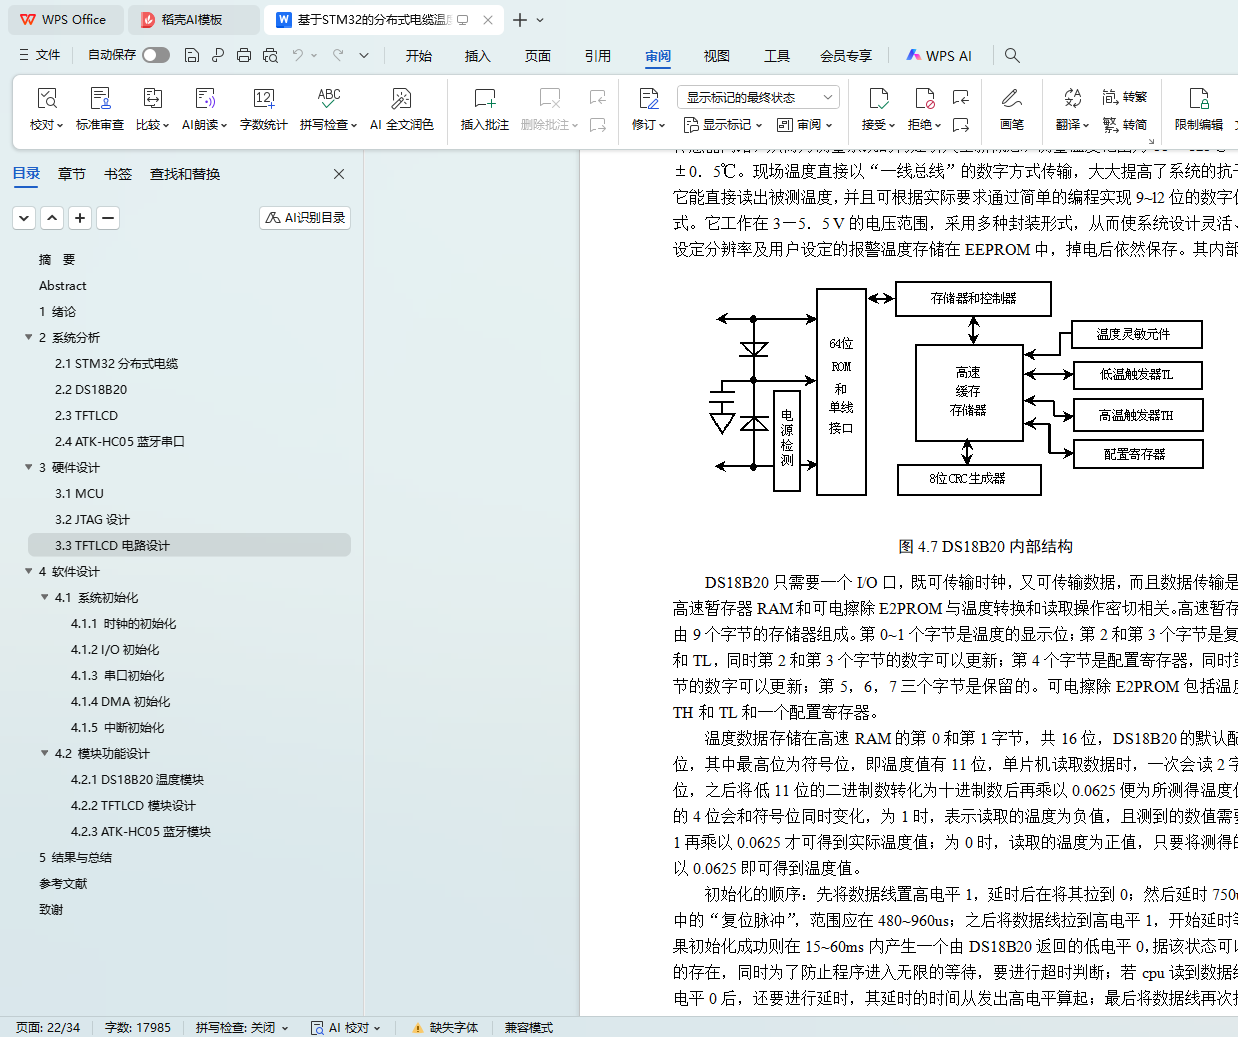
Task: Open the AI朗读 read-aloud tool
Action: point(204,99)
